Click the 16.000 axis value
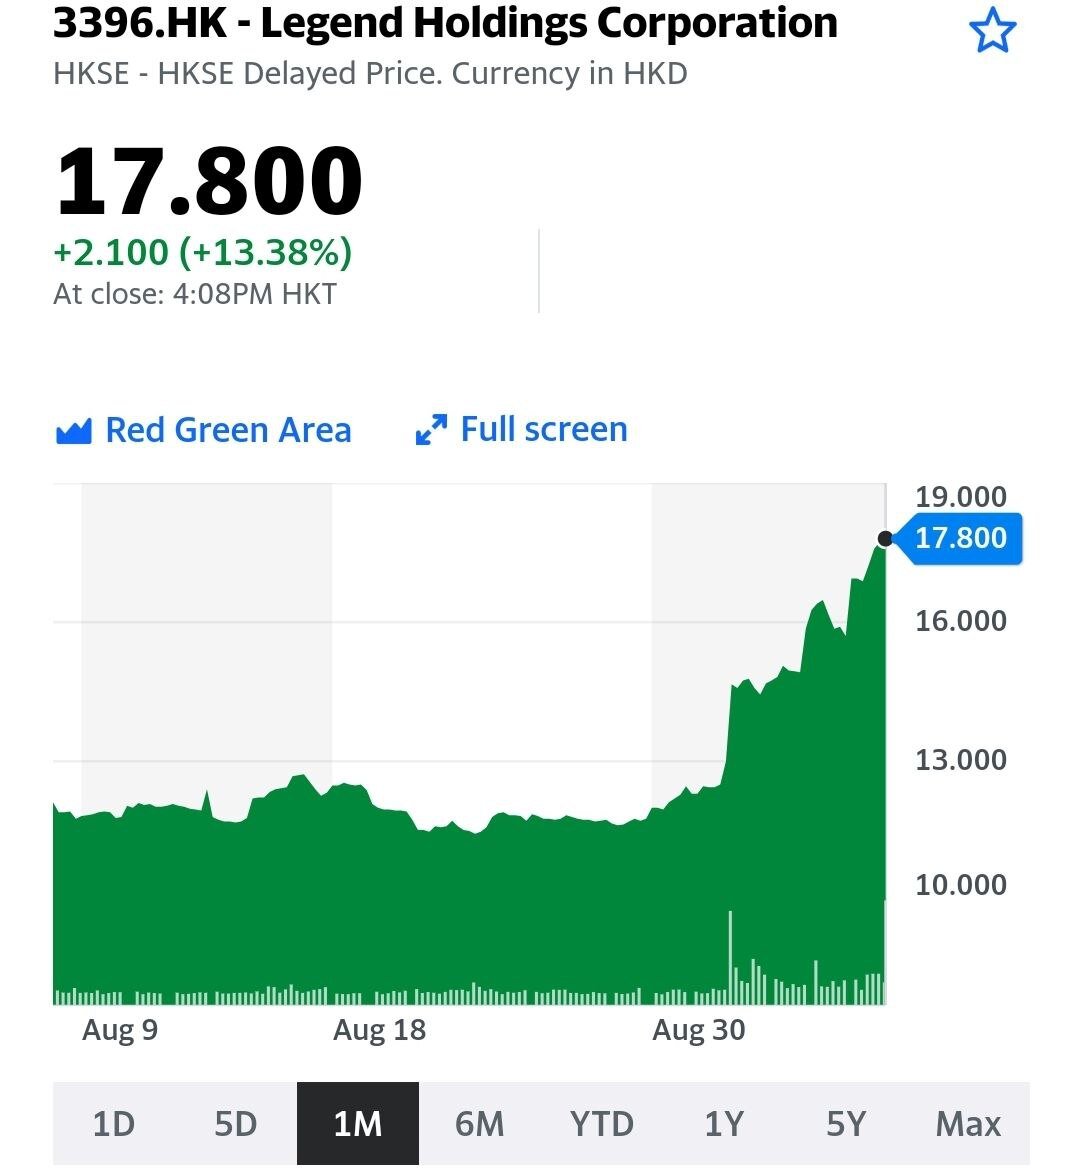Image resolution: width=1080 pixels, height=1169 pixels. [961, 620]
